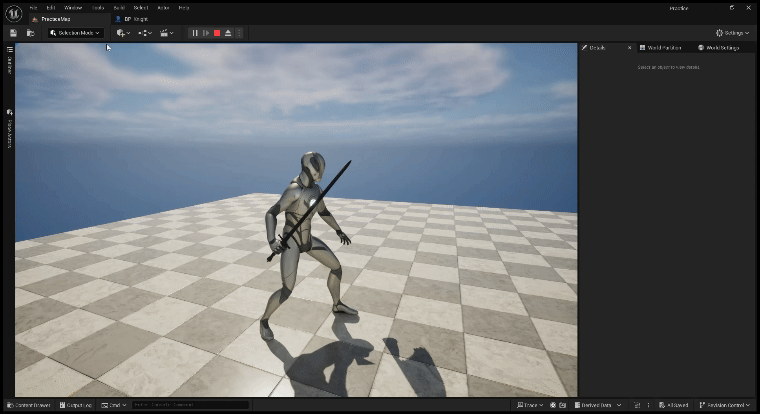Viewport: 760px width, 414px height.
Task: Open the Actor menu
Action: pos(163,8)
